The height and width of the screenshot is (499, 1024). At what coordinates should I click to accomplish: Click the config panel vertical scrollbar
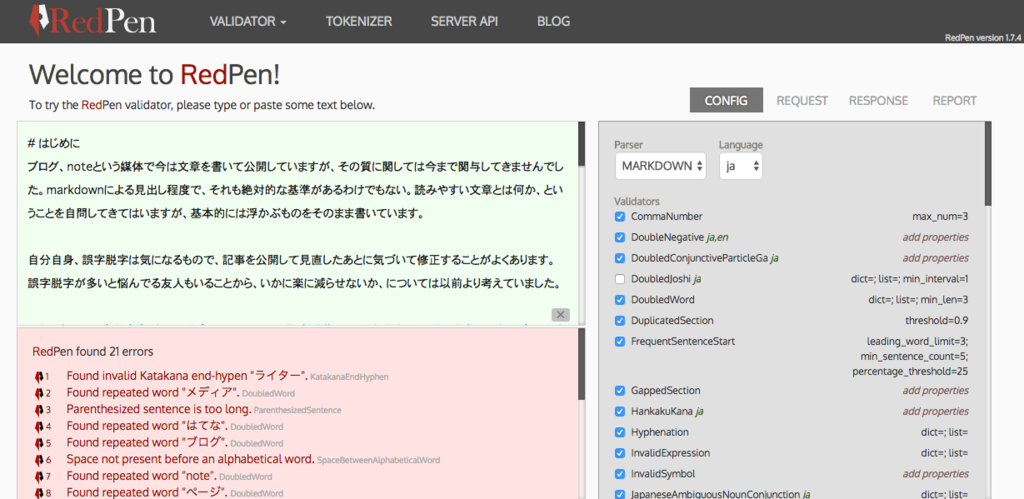pos(988,163)
